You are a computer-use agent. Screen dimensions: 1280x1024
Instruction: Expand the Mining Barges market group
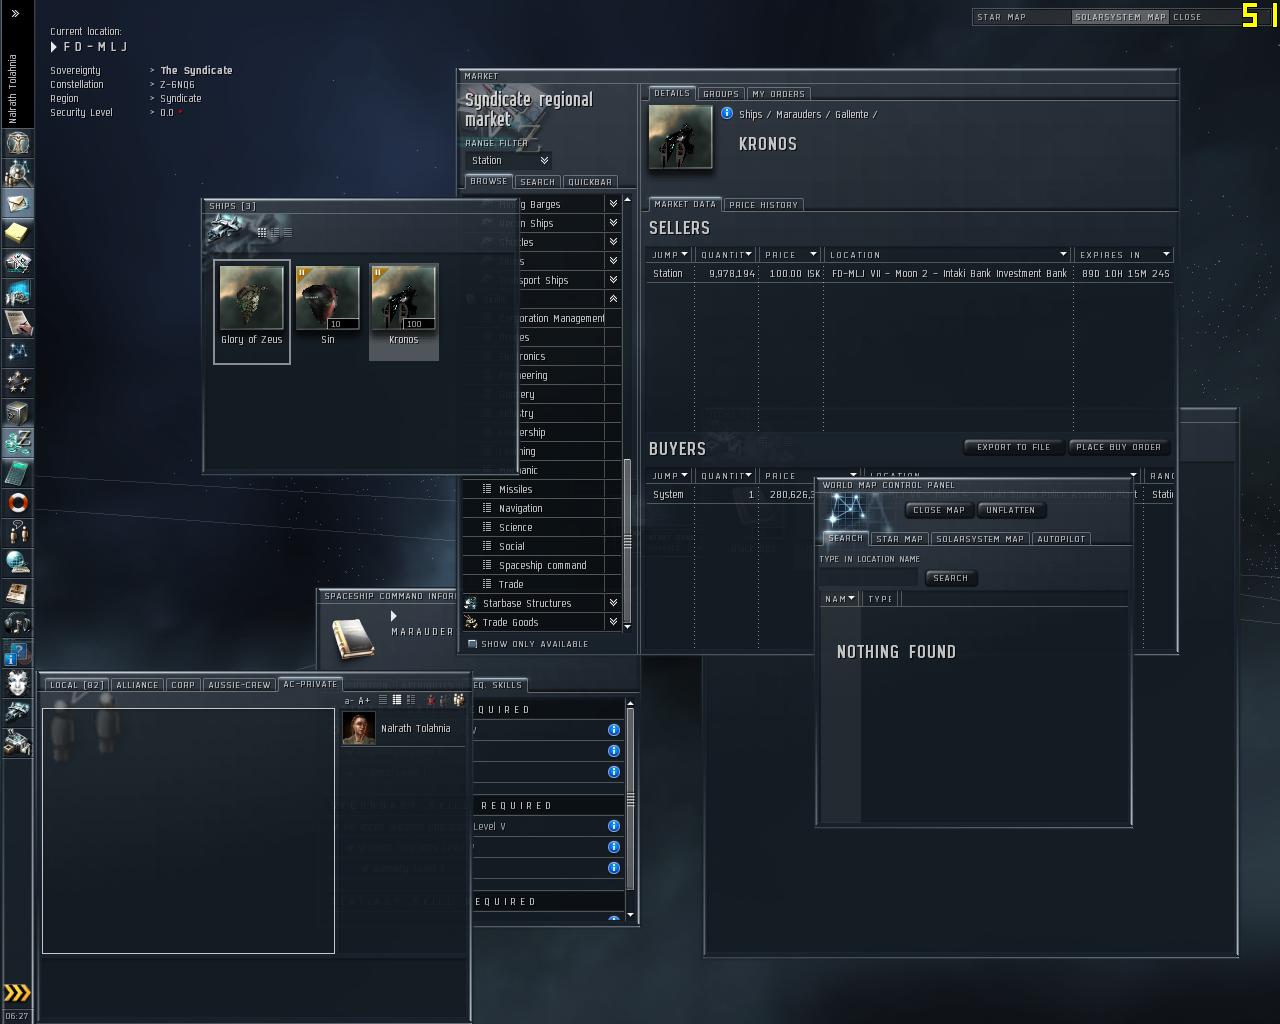(x=613, y=204)
